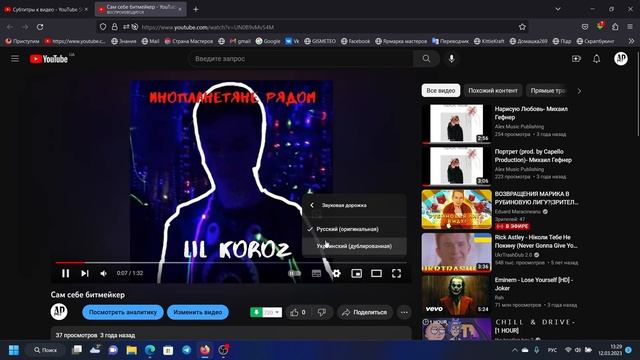
Task: Open the Create video menu icon
Action: point(576,59)
